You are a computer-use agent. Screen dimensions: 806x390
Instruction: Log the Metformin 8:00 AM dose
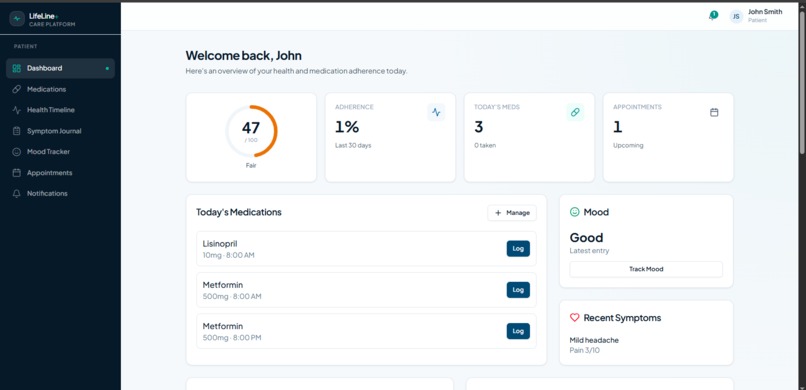pyautogui.click(x=518, y=290)
